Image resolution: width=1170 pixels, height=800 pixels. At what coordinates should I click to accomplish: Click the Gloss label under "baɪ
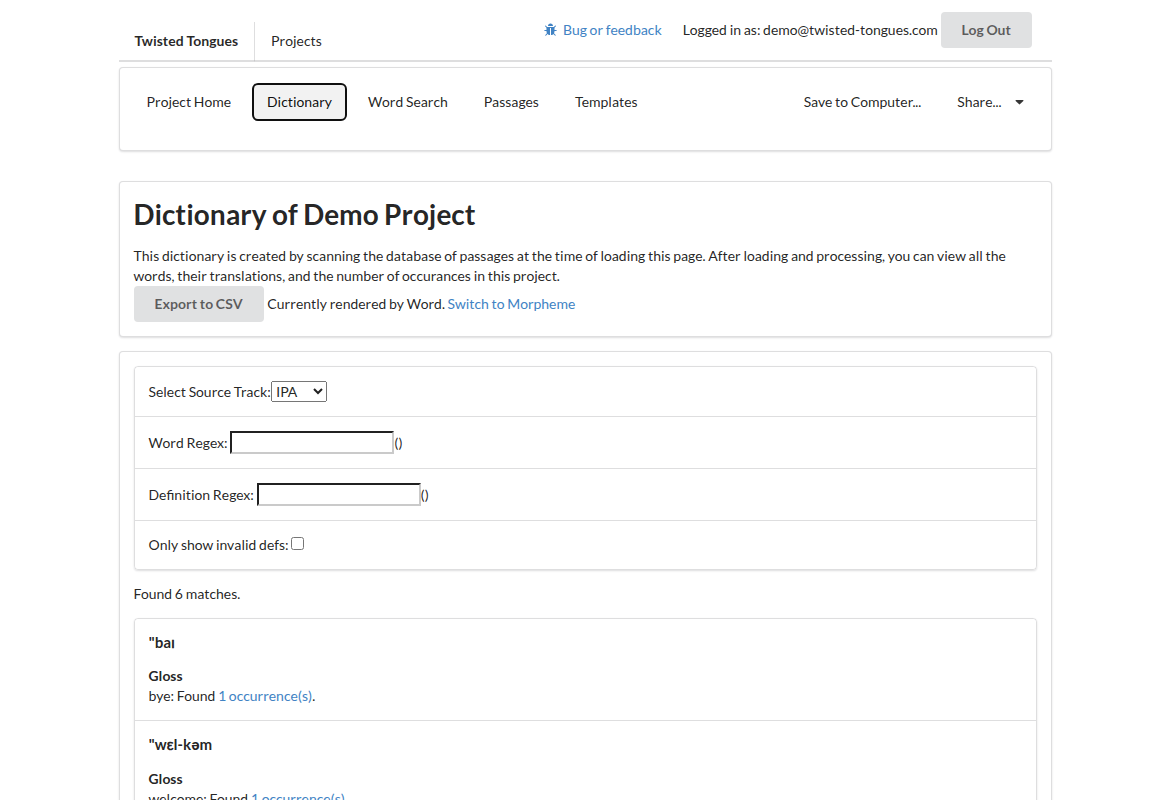[166, 676]
